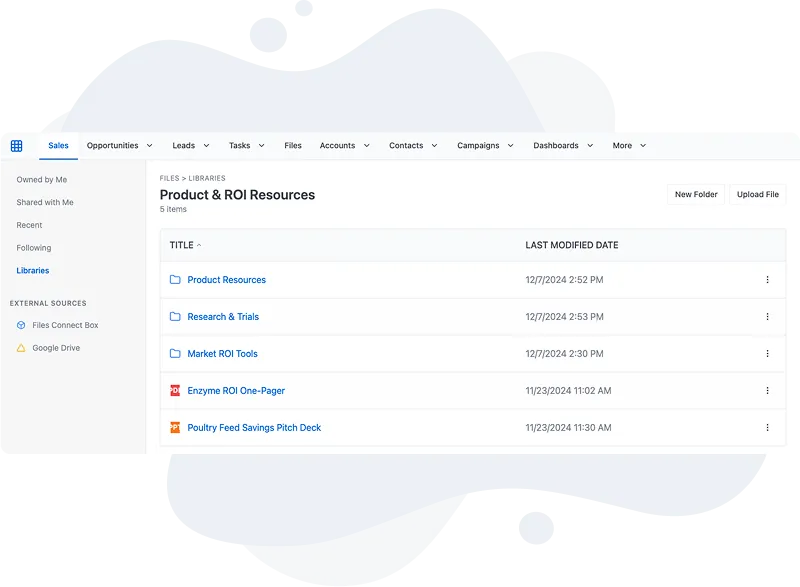Open row actions for Market ROI Tools
Viewport: 800px width, 587px height.
click(x=767, y=354)
